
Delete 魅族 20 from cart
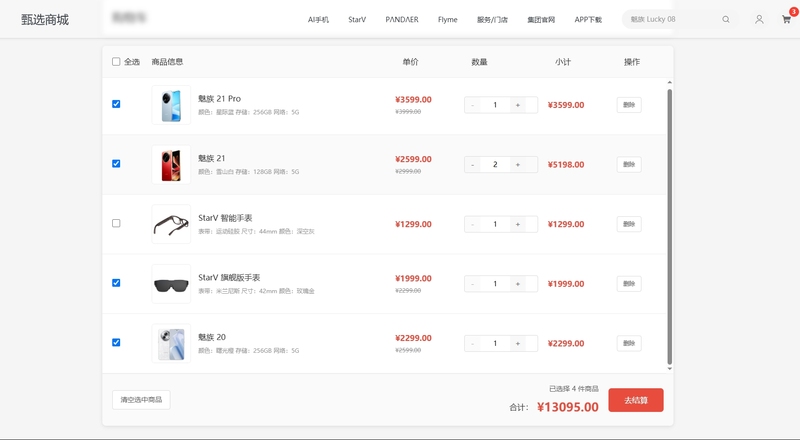pyautogui.click(x=629, y=344)
